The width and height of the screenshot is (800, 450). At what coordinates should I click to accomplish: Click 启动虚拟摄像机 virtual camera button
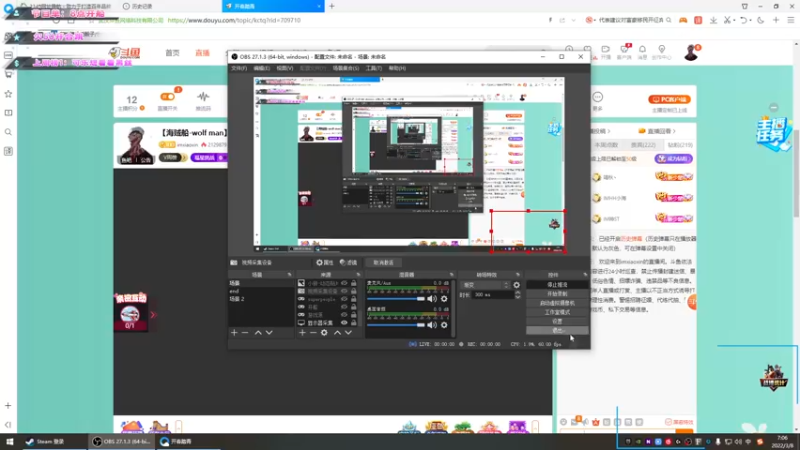[x=557, y=303]
